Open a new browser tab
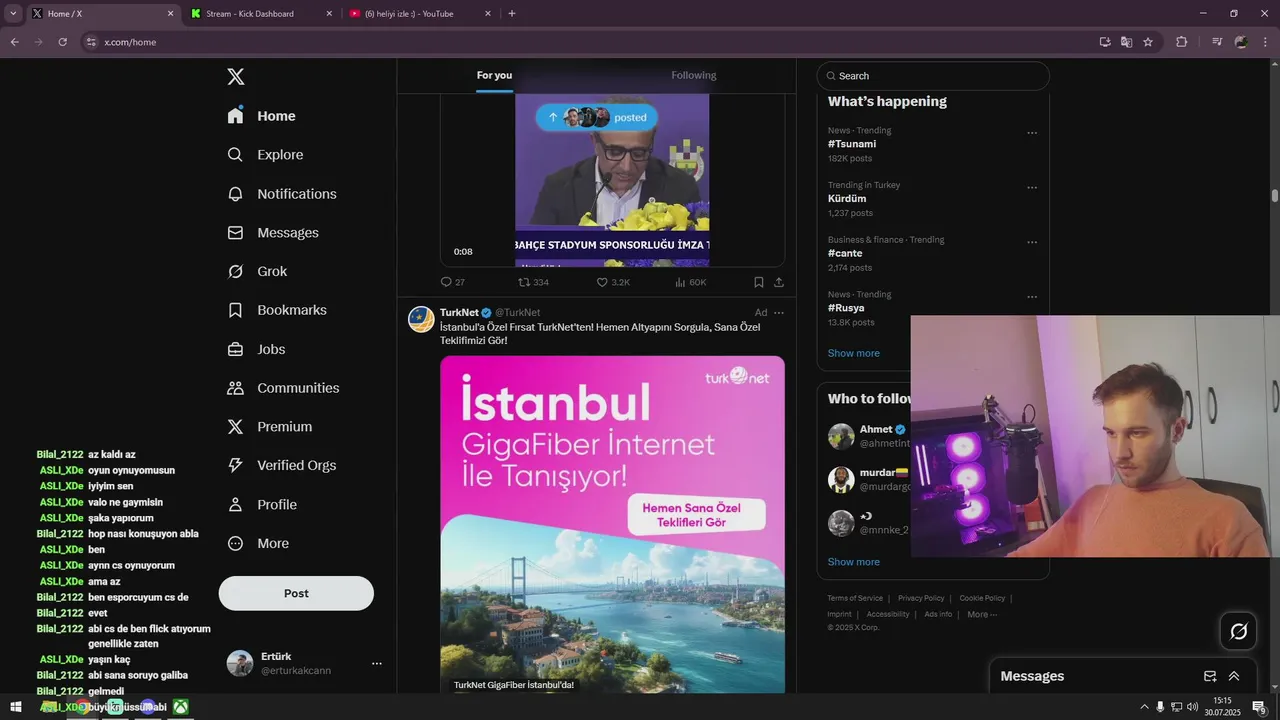Image resolution: width=1280 pixels, height=720 pixels. (x=512, y=14)
